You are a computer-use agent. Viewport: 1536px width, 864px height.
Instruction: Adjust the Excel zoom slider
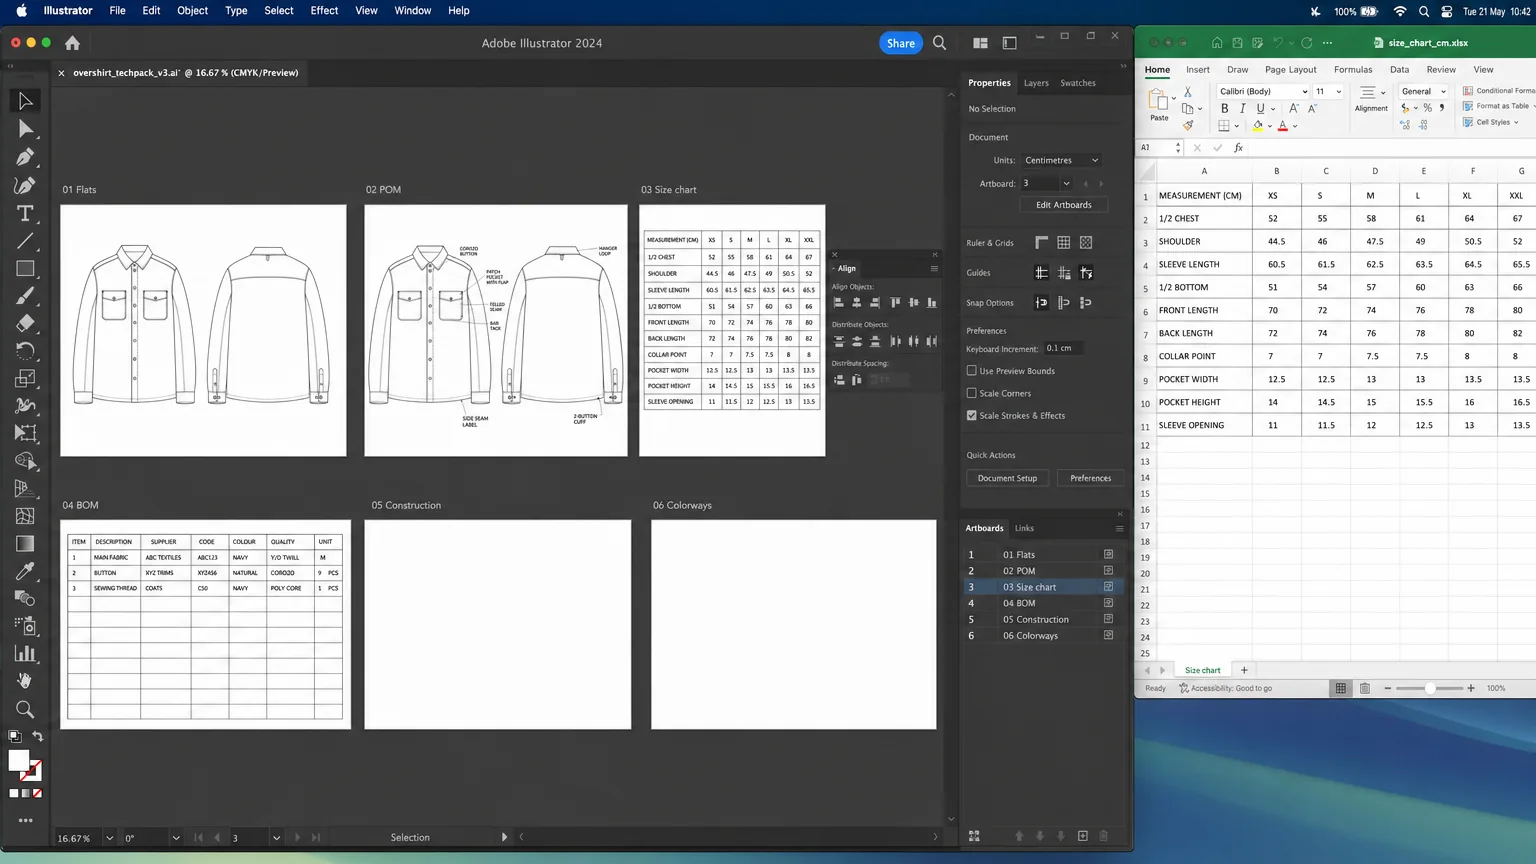[1430, 688]
